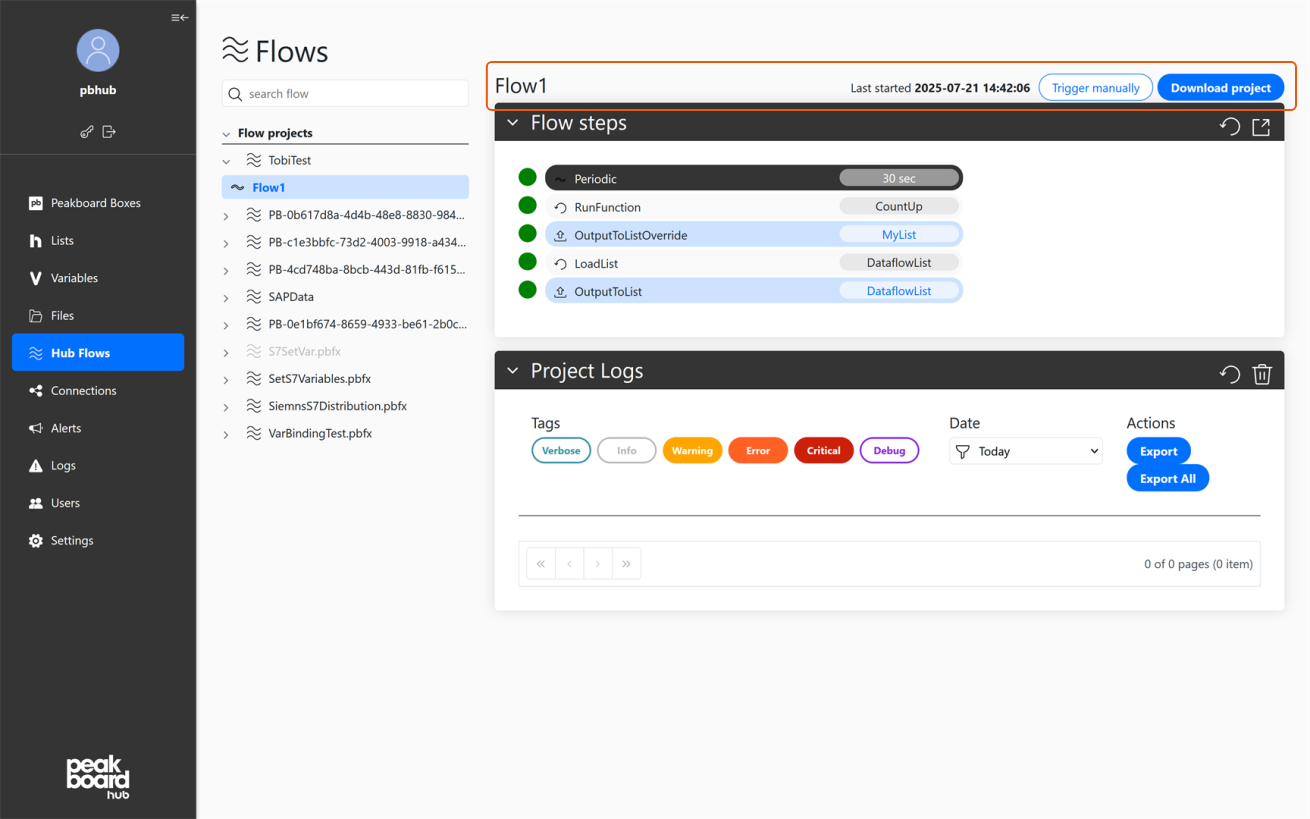Click the 30 sec Periodic progress pill
1310x819 pixels.
[898, 177]
